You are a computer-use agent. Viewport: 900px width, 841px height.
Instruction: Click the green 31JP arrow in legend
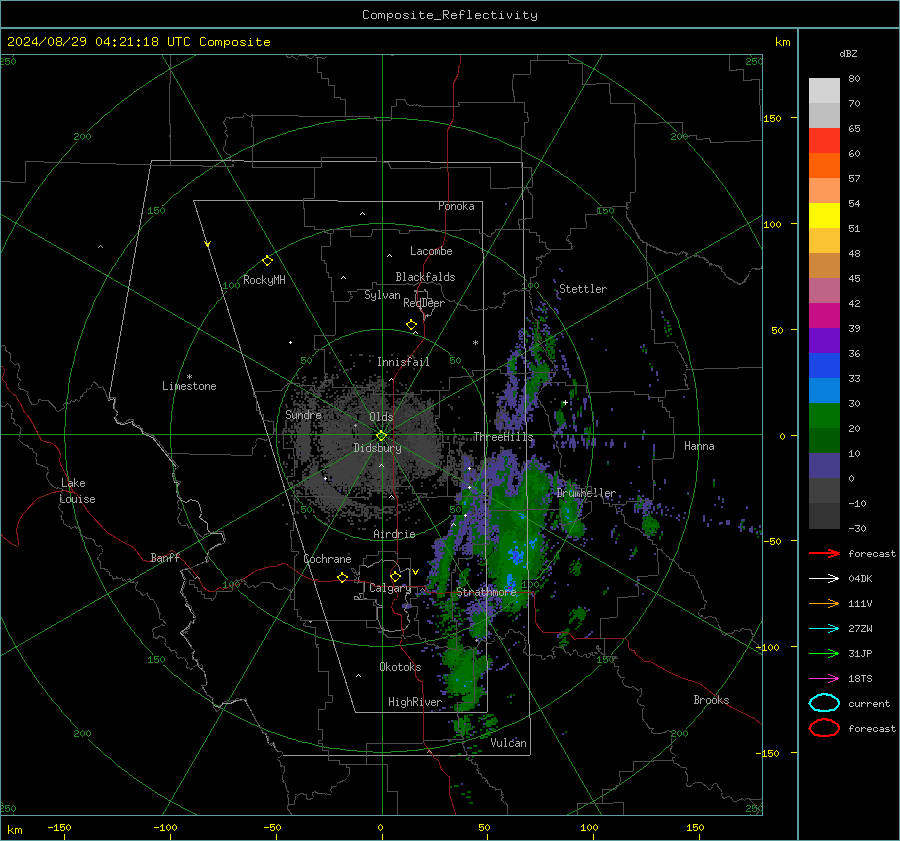[x=824, y=653]
